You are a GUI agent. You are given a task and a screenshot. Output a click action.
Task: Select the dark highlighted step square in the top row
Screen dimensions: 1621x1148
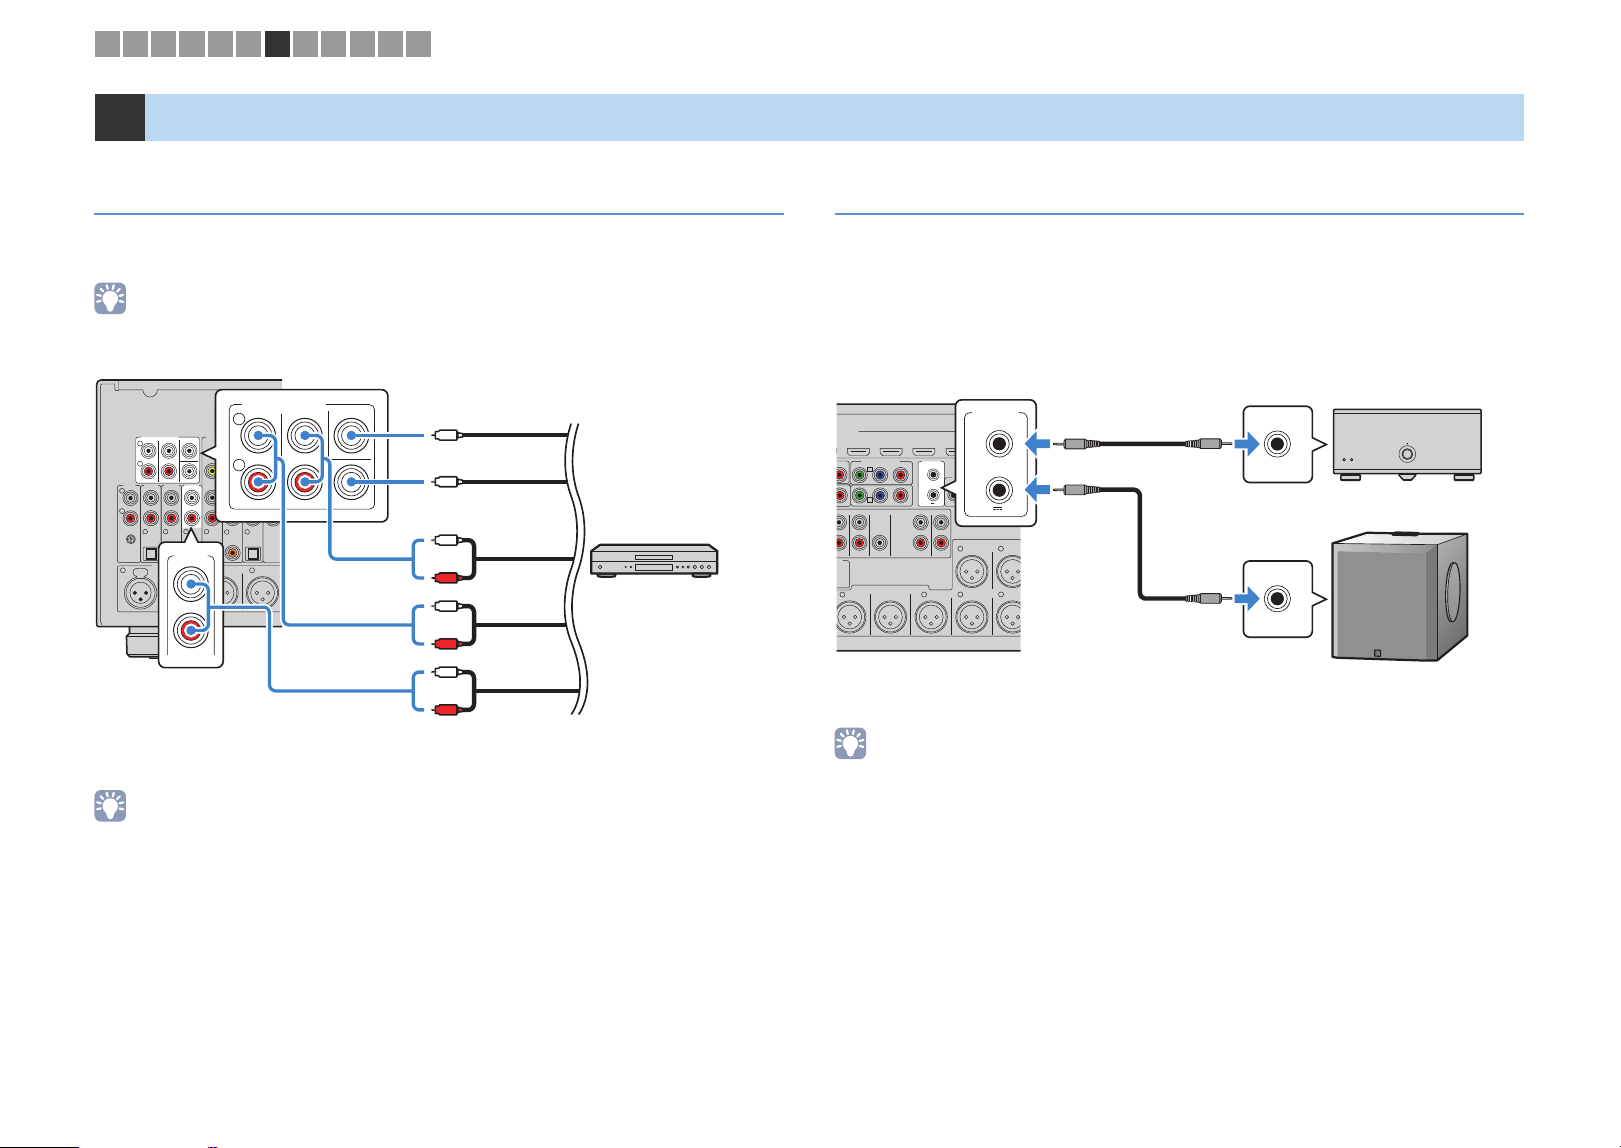[x=278, y=43]
